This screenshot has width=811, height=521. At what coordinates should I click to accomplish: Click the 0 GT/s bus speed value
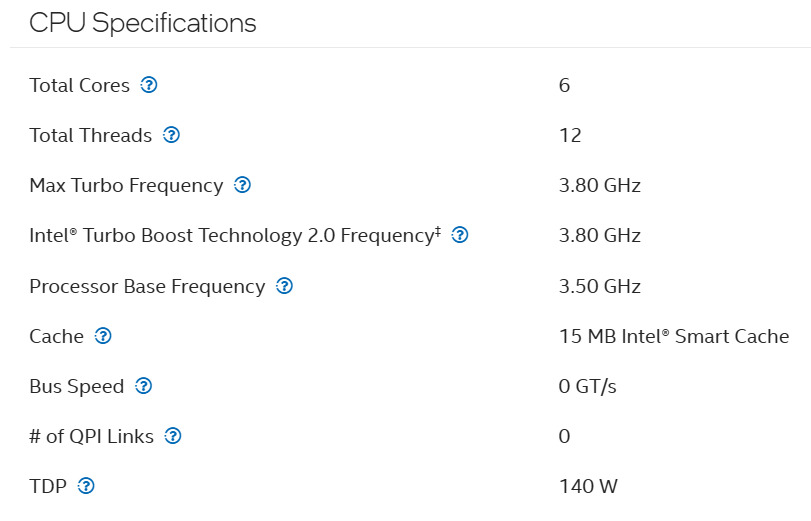588,386
